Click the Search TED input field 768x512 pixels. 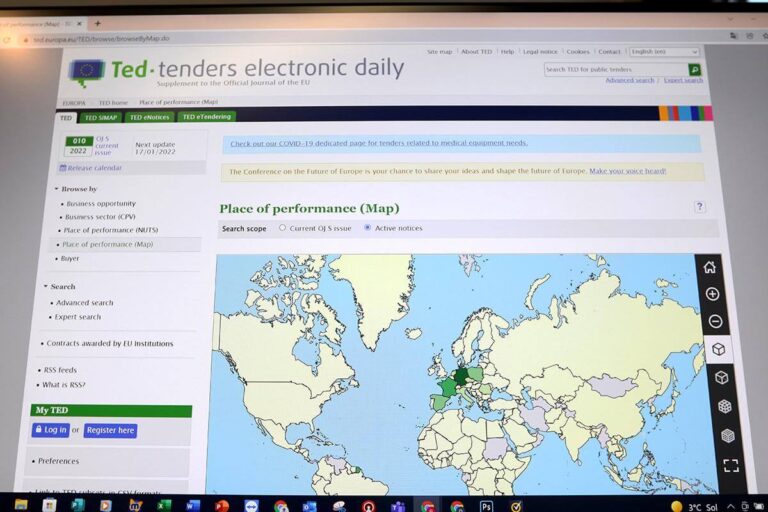(x=614, y=70)
